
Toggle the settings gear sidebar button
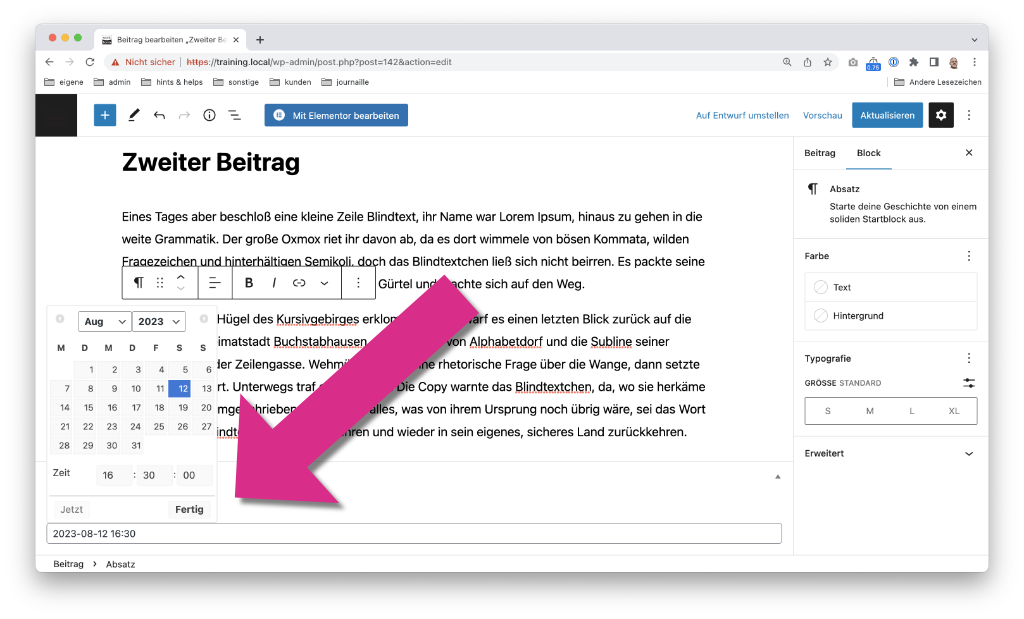click(x=941, y=115)
